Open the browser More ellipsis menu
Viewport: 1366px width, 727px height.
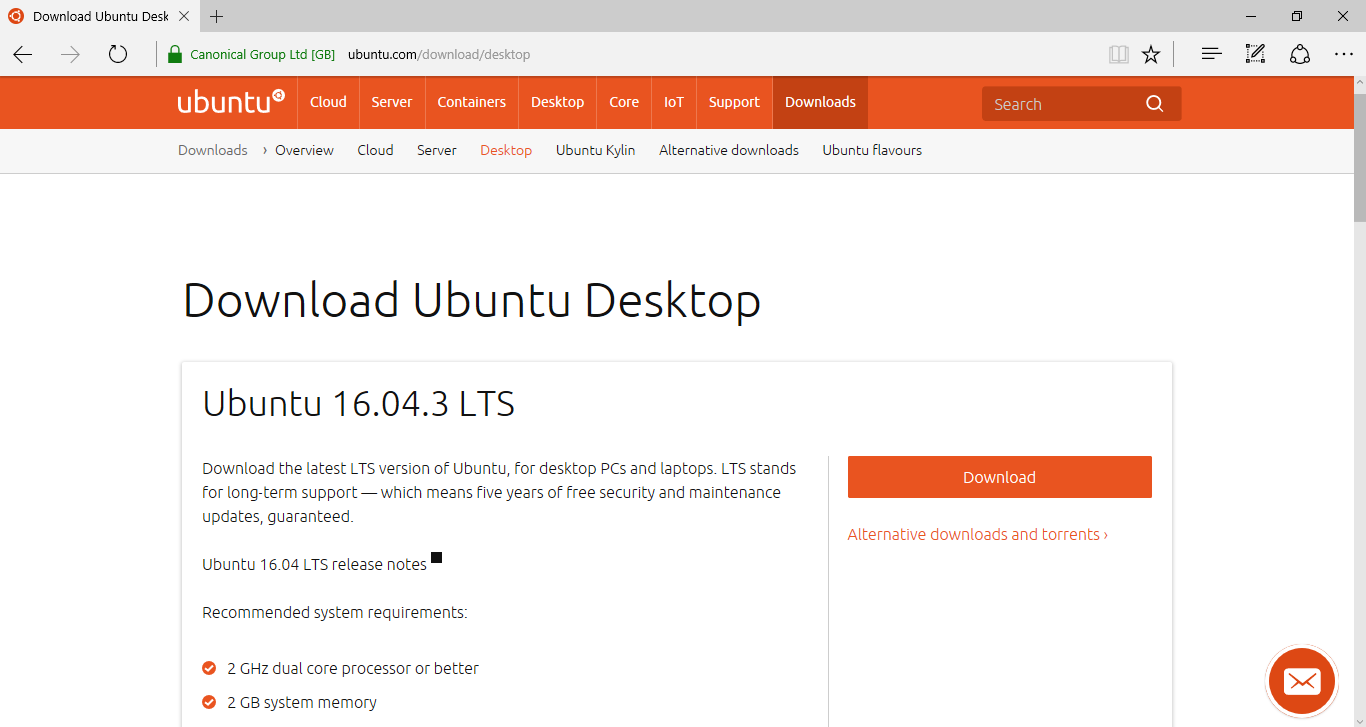click(x=1343, y=54)
